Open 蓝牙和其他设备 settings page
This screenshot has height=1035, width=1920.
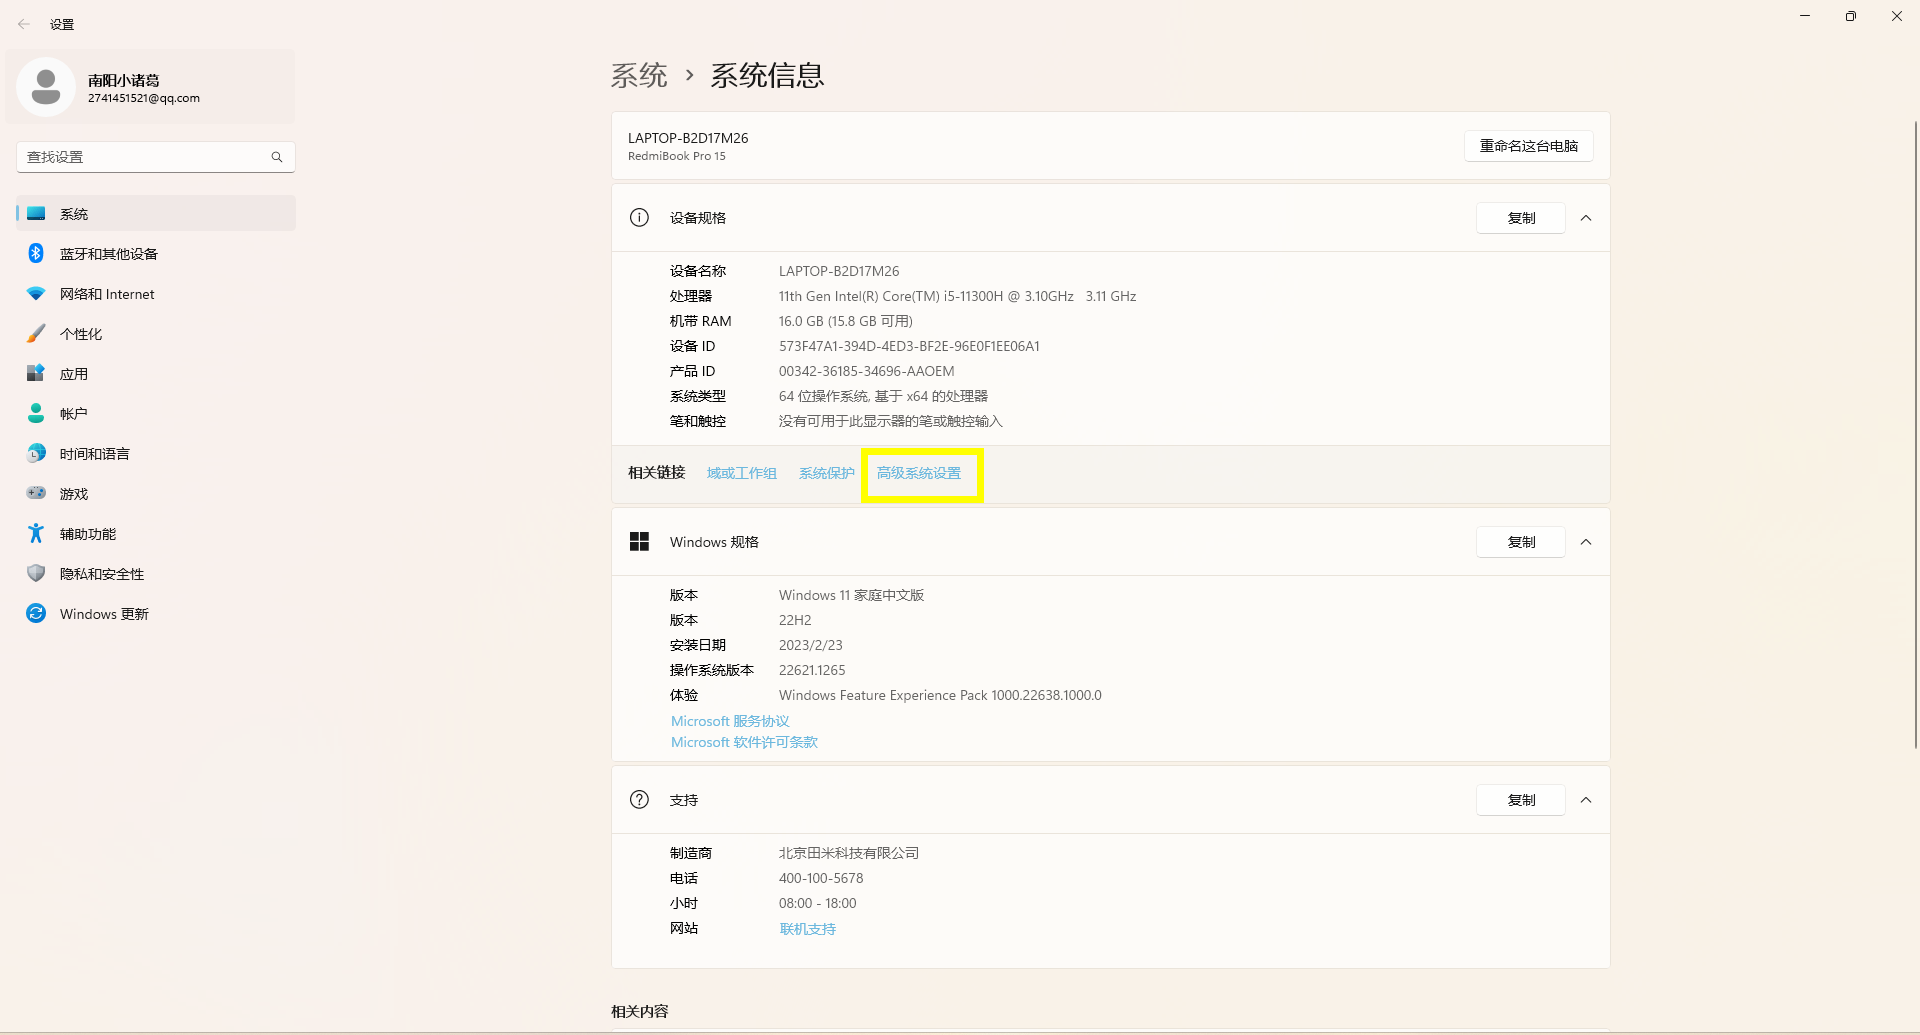(156, 253)
